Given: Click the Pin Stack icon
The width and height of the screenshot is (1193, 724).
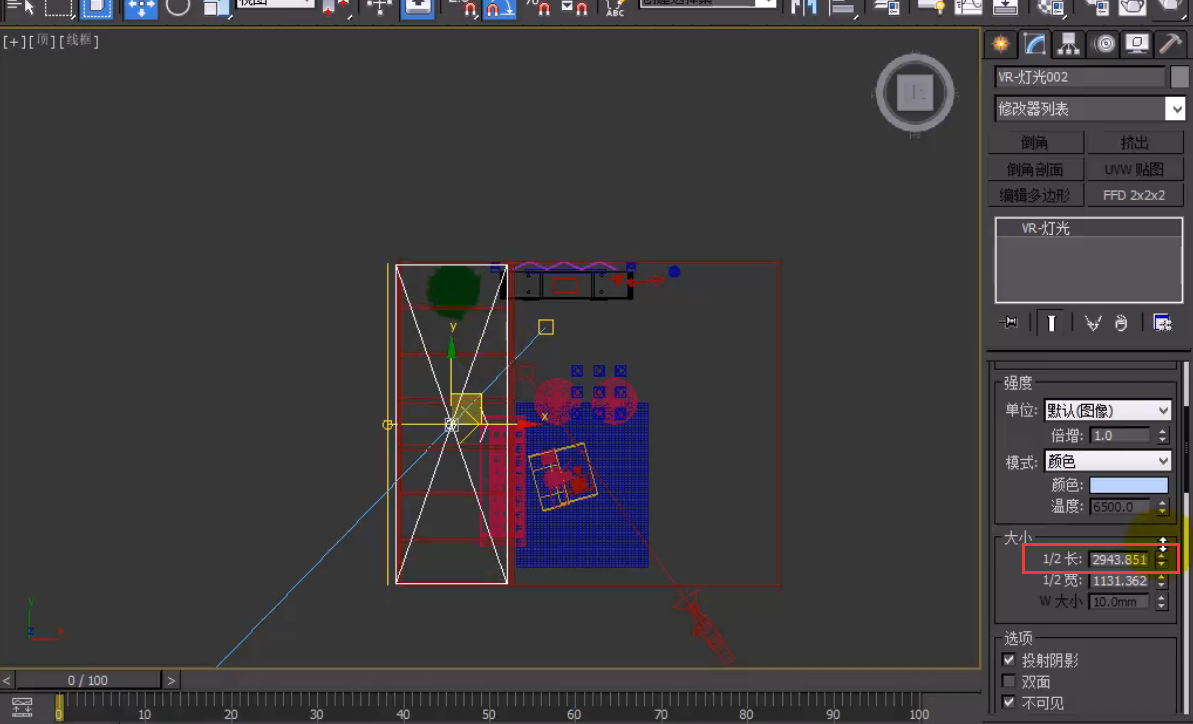Looking at the screenshot, I should [x=1009, y=322].
